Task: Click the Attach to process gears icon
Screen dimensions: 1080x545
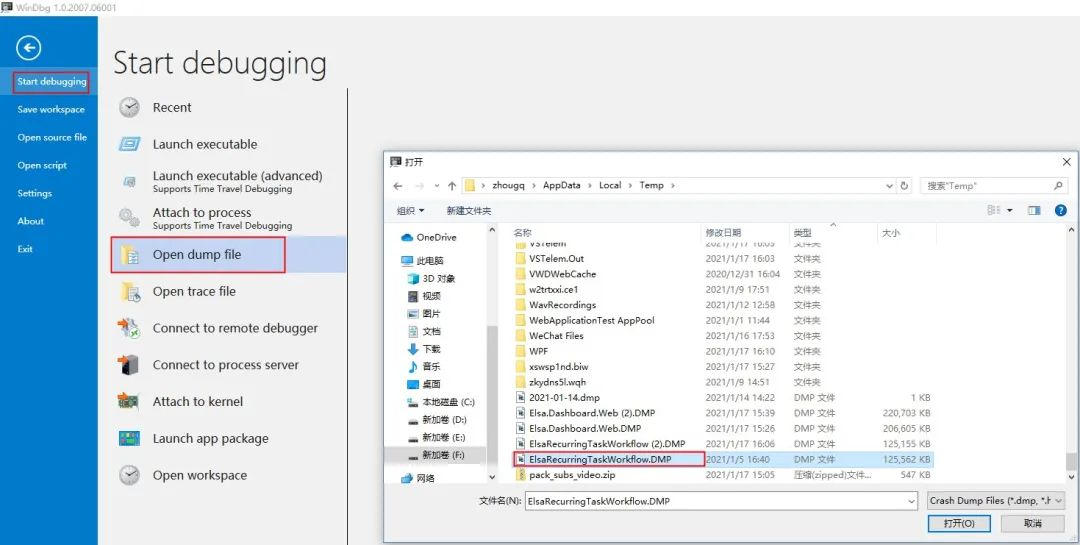Action: tap(129, 218)
